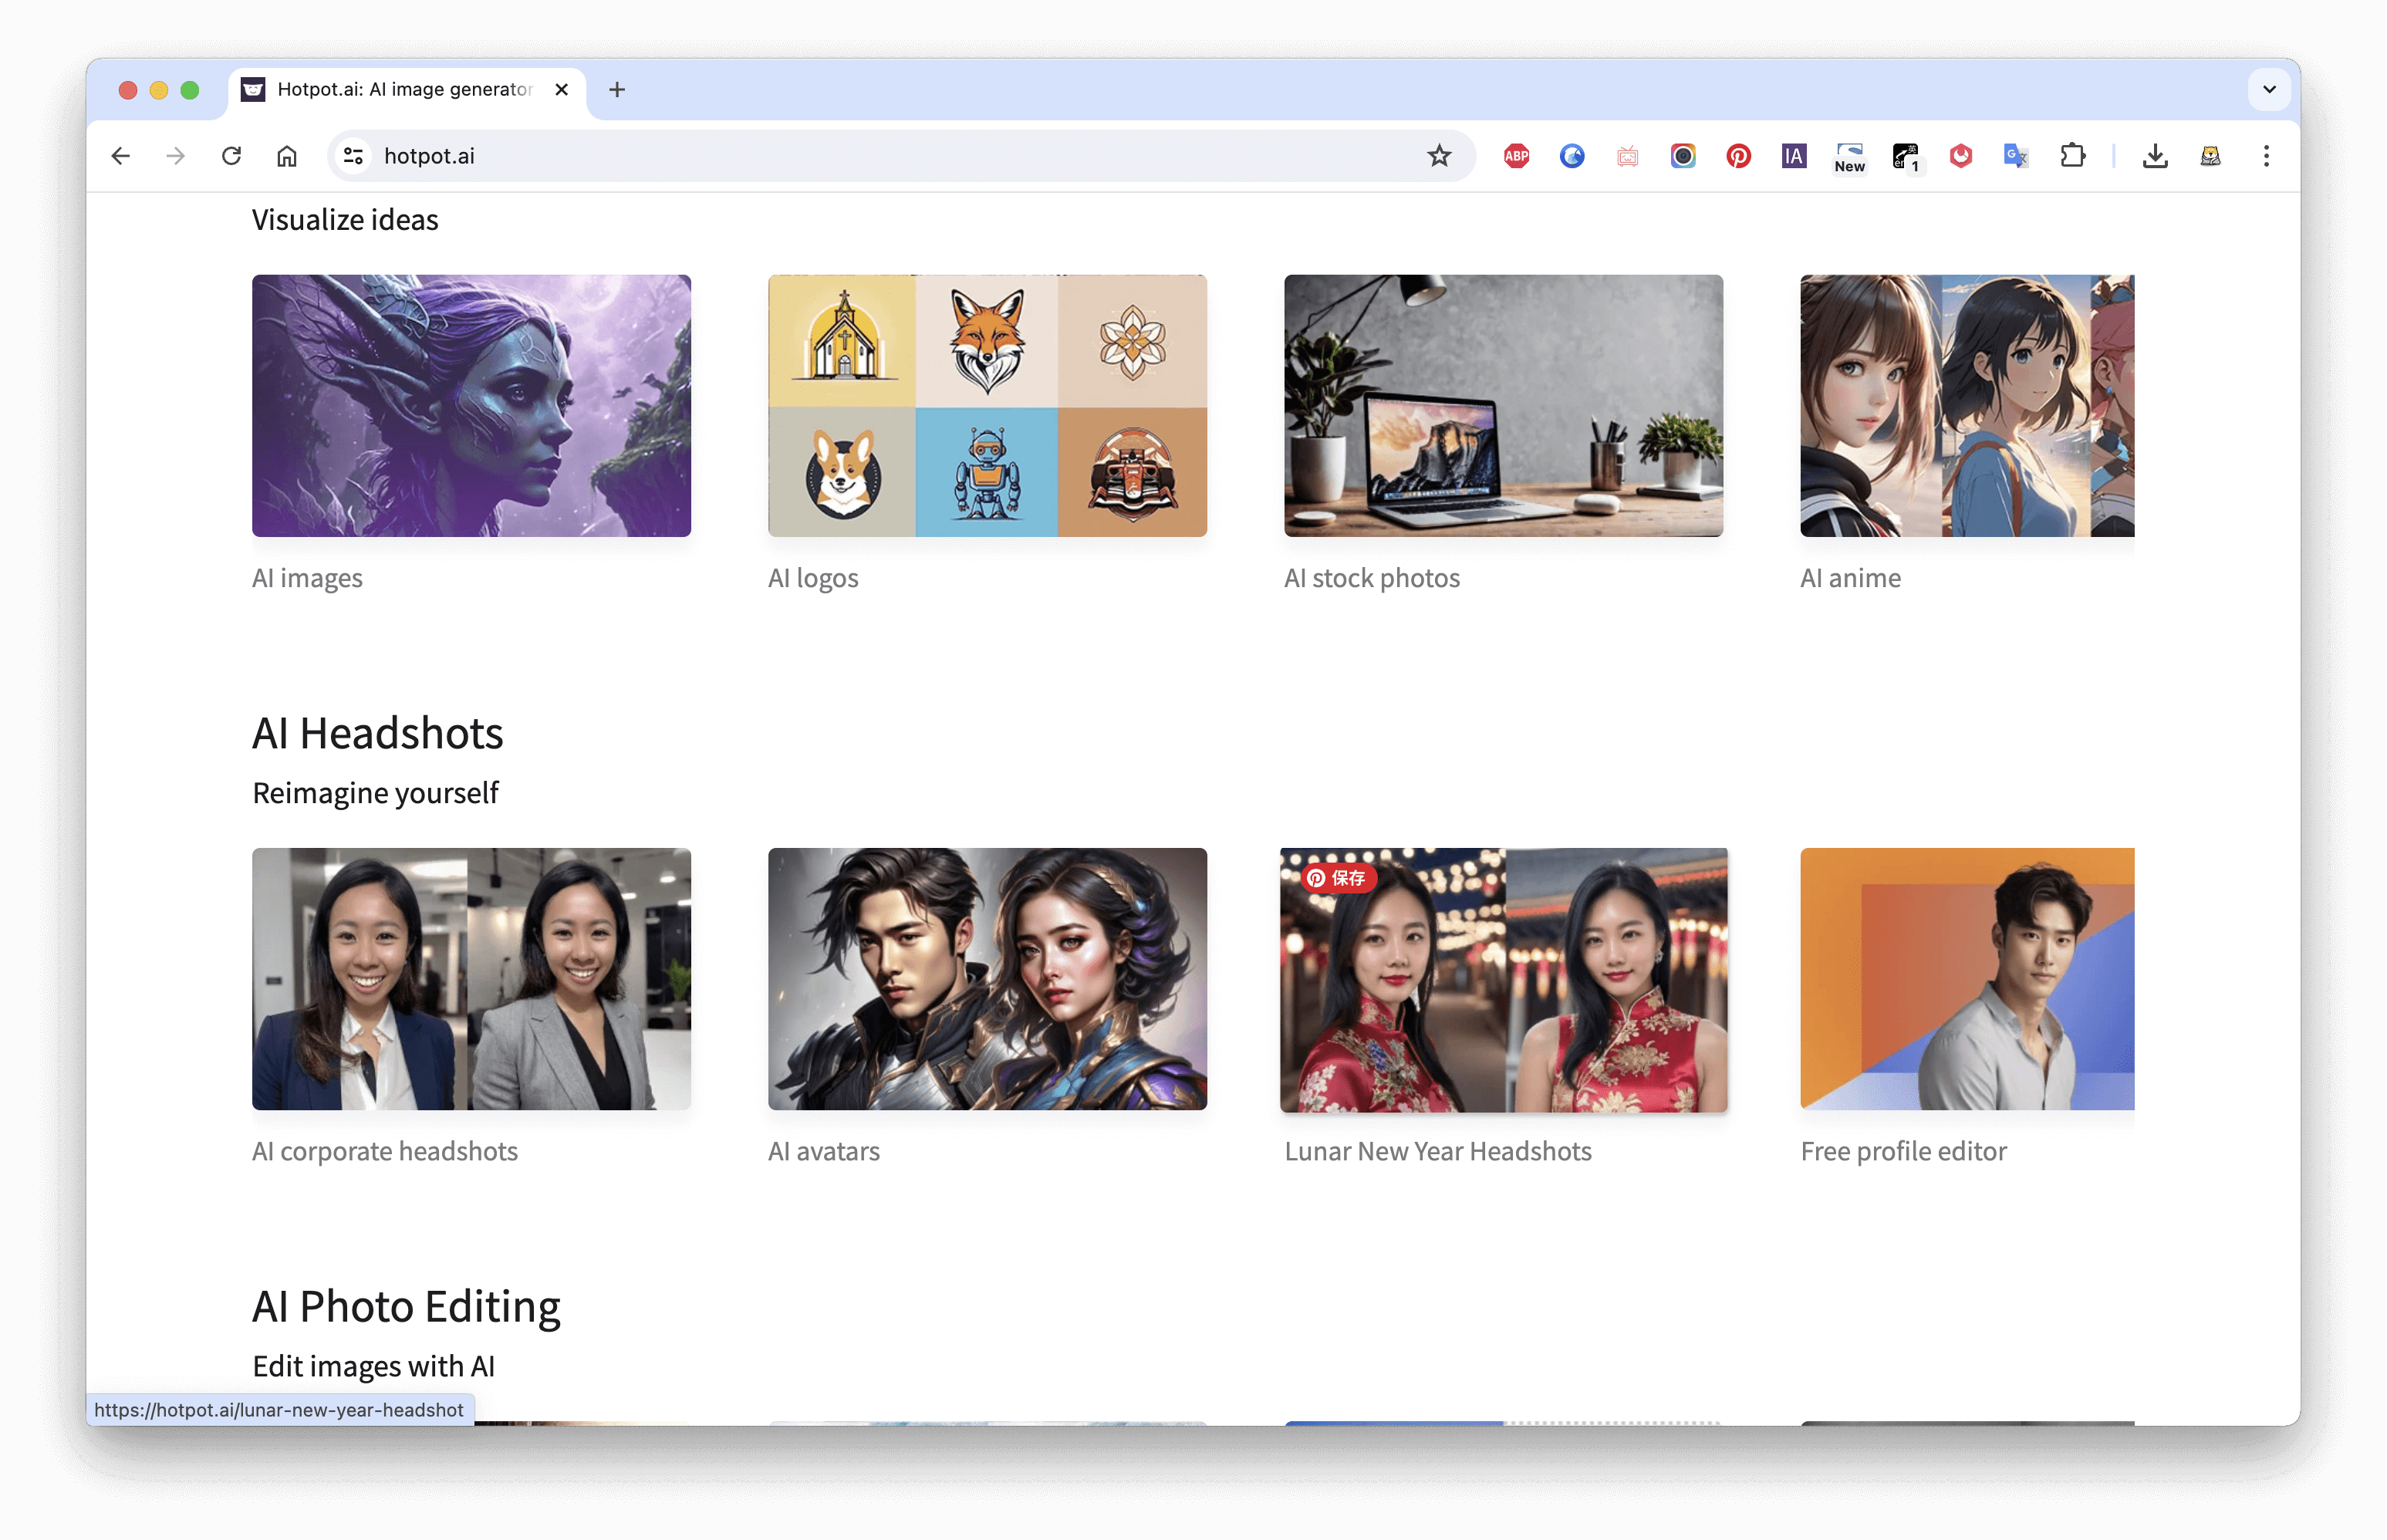Follow the AI stock photos link text
Screen dimensions: 2387x1540
point(1372,578)
